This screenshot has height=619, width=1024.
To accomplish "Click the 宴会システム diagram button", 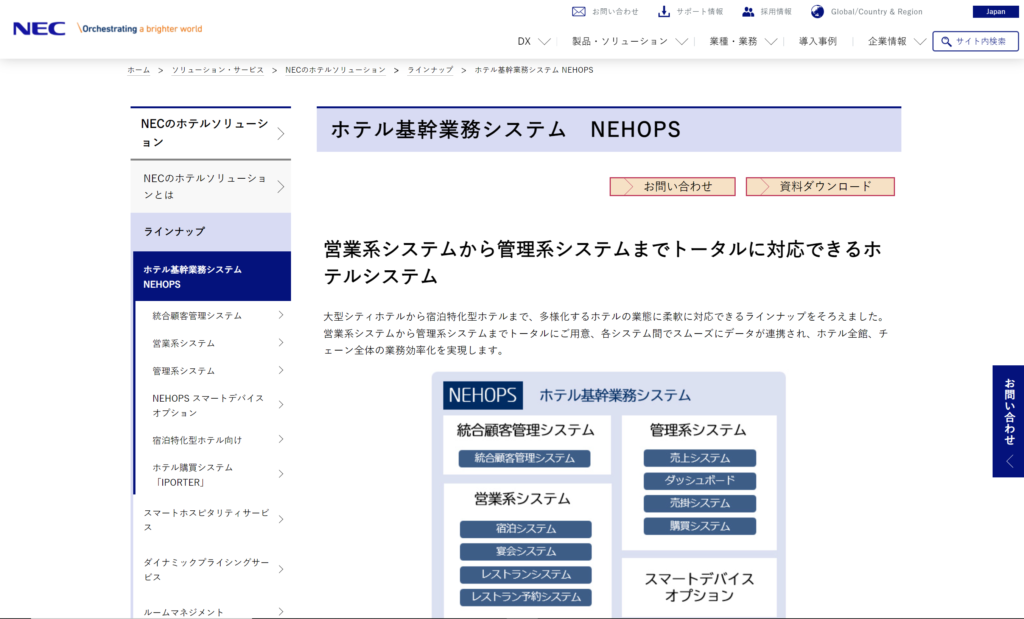I will (526, 552).
